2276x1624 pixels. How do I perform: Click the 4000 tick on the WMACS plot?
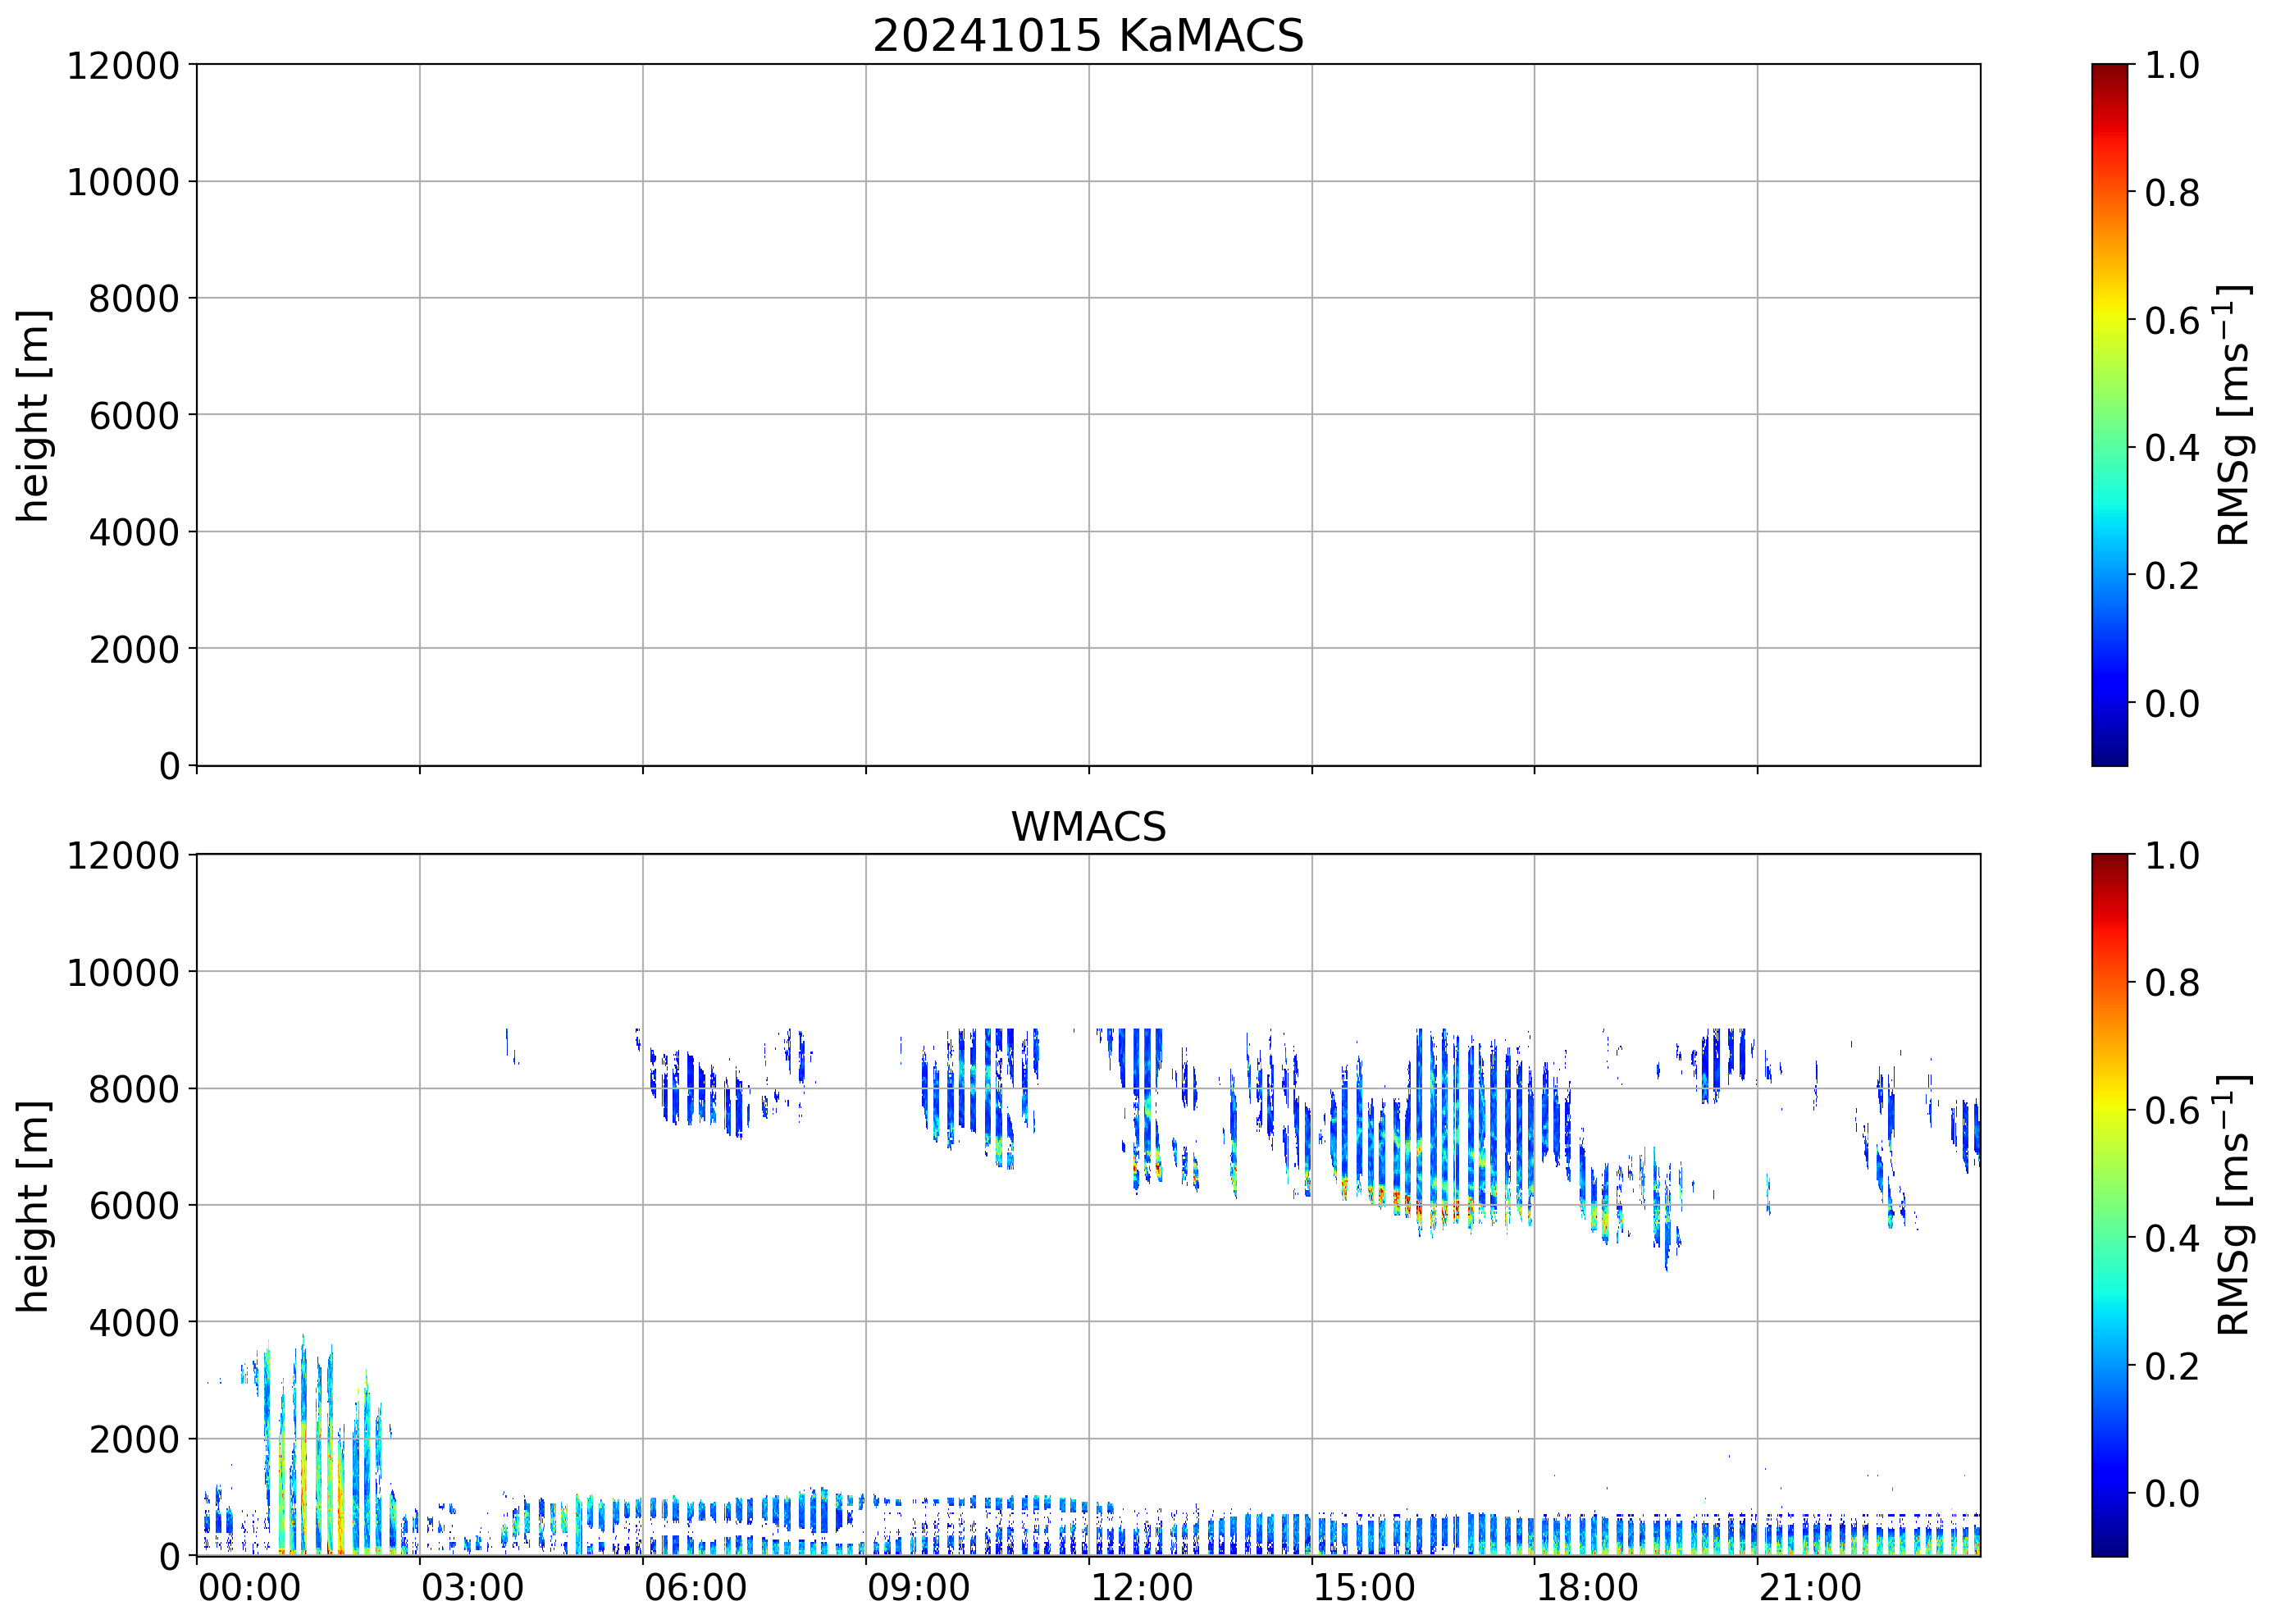[133, 1323]
